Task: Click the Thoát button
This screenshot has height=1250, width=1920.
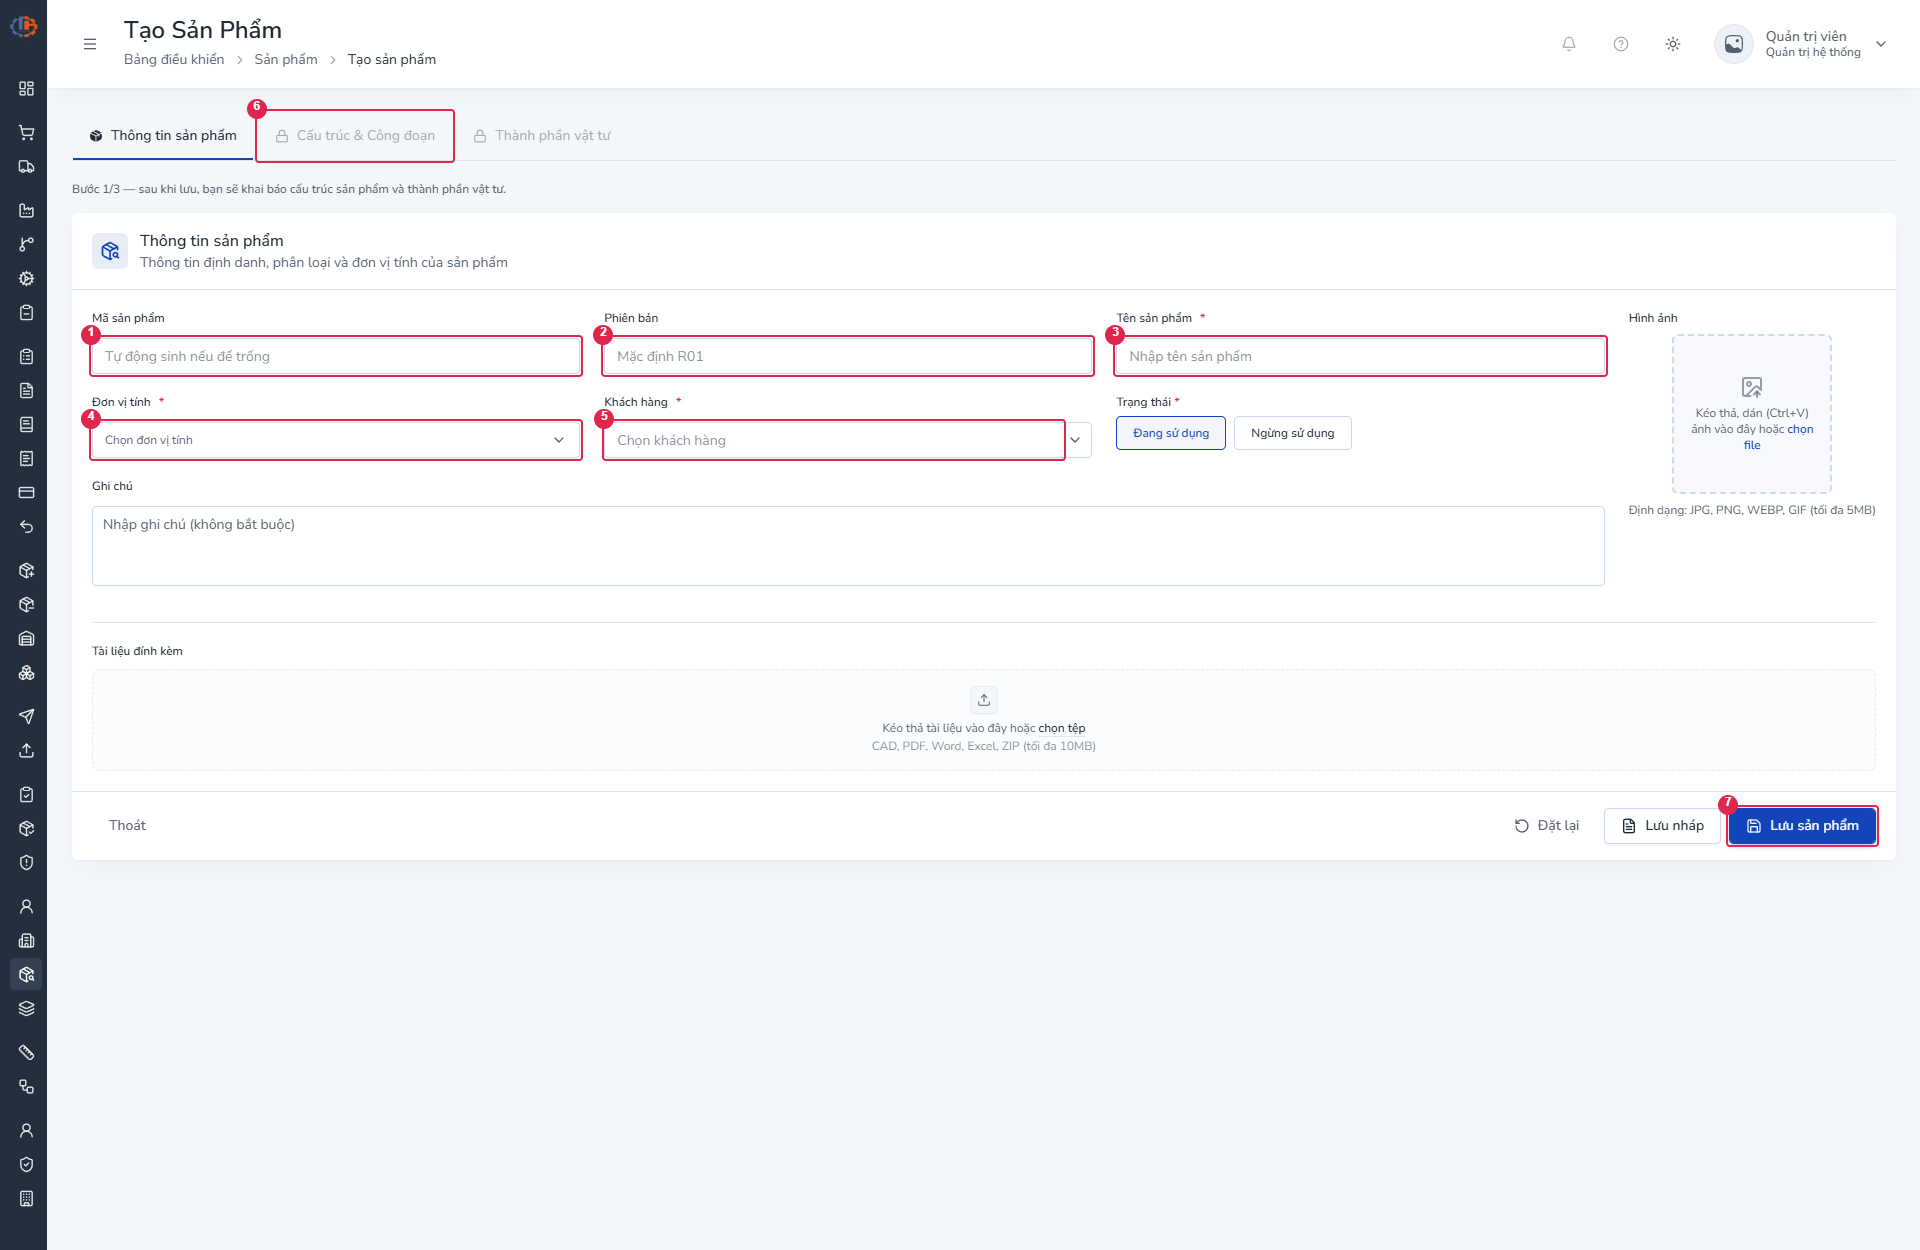Action: [127, 826]
